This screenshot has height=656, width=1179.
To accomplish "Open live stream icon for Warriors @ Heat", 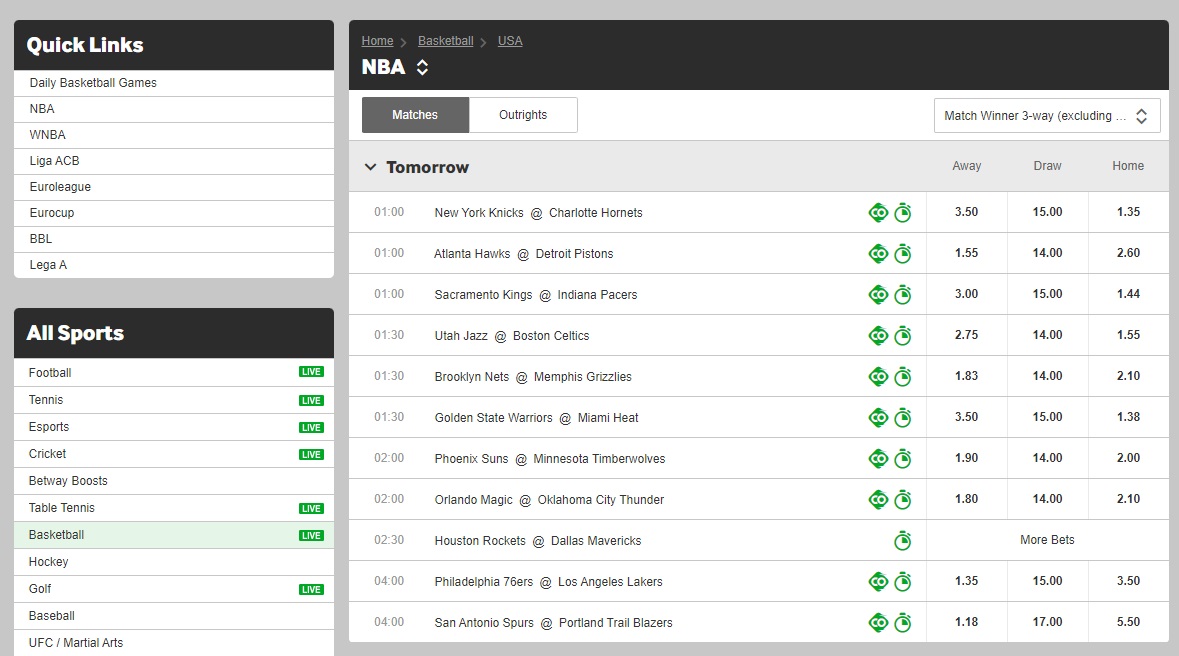I will coord(878,418).
